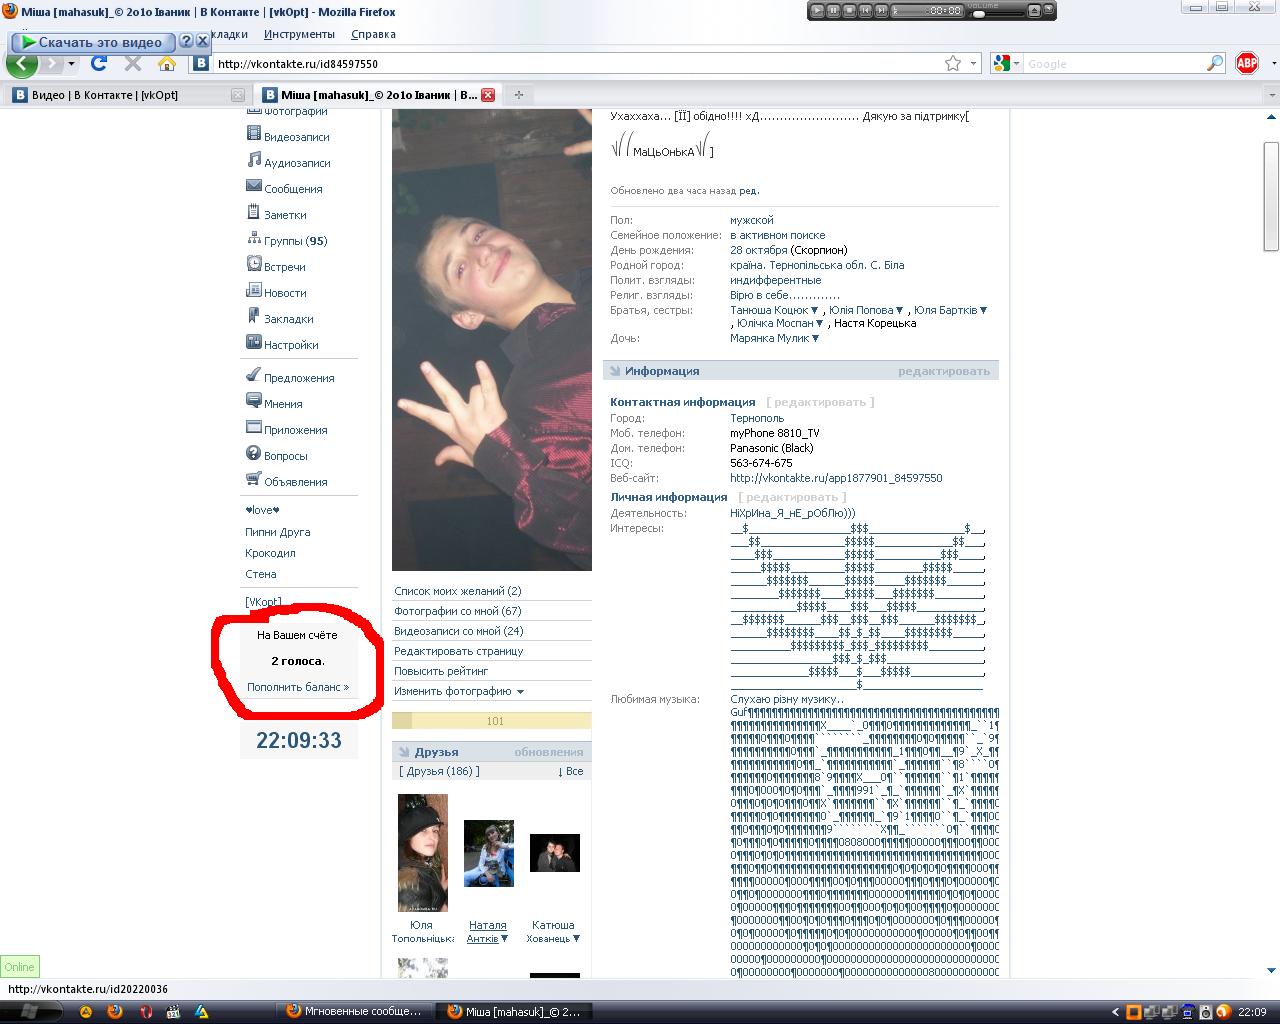The width and height of the screenshot is (1280, 1024).
Task: Open the Инструменты menu
Action: [299, 34]
